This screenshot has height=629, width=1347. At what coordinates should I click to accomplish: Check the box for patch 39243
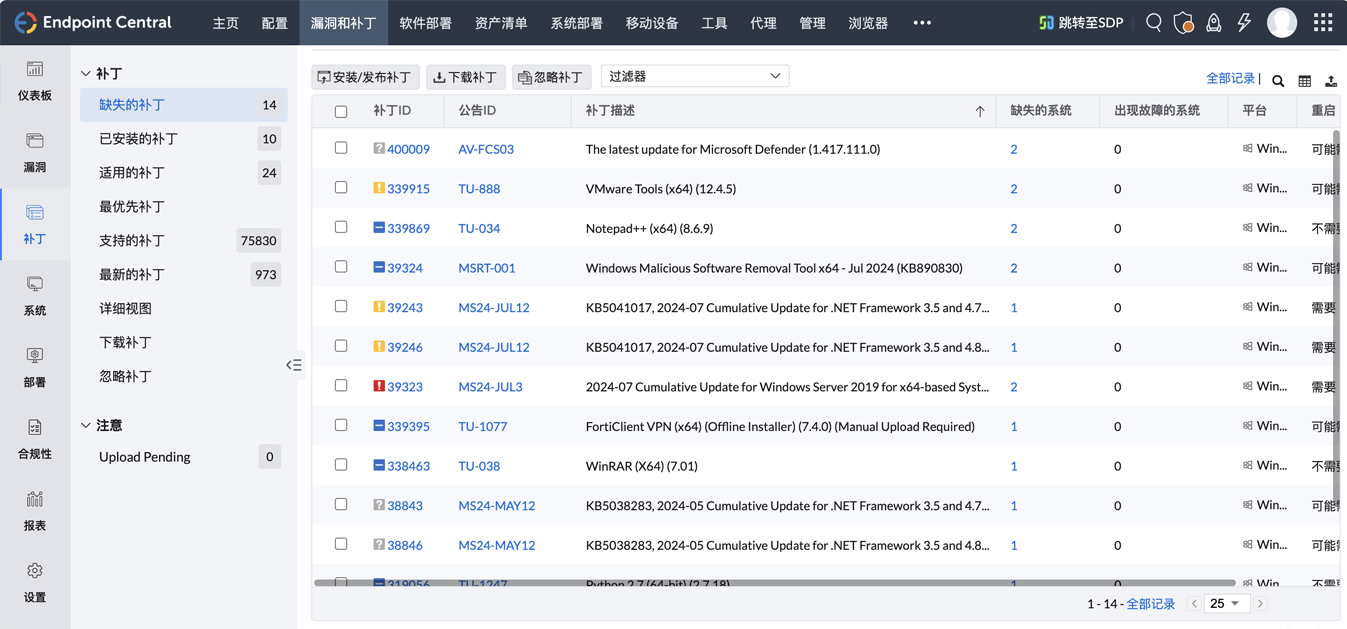pyautogui.click(x=341, y=306)
